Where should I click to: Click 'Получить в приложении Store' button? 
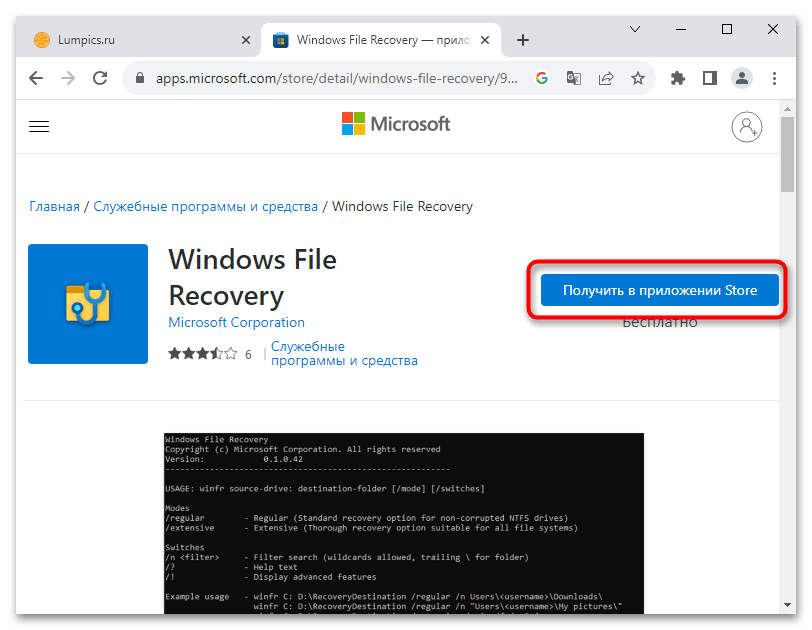(x=659, y=290)
